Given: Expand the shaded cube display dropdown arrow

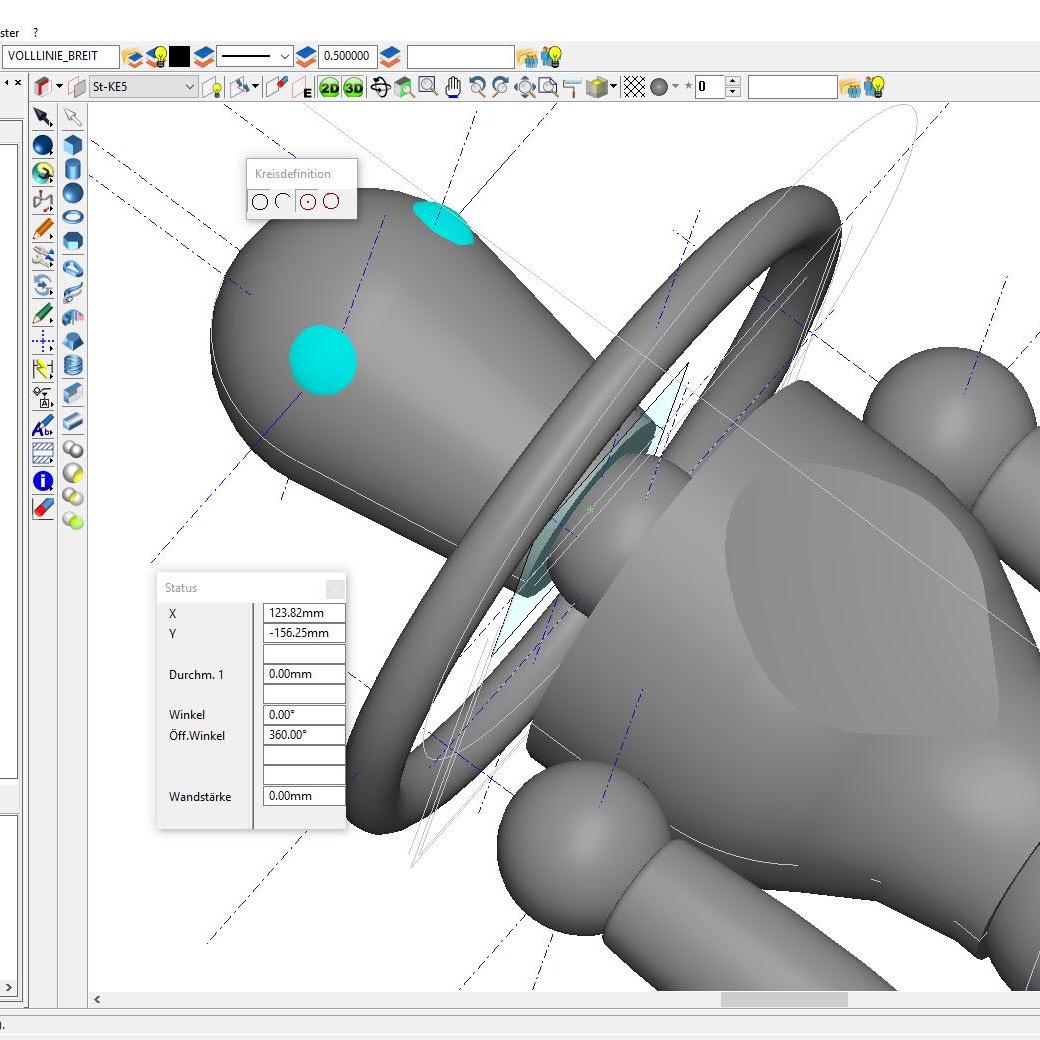Looking at the screenshot, I should coord(613,87).
